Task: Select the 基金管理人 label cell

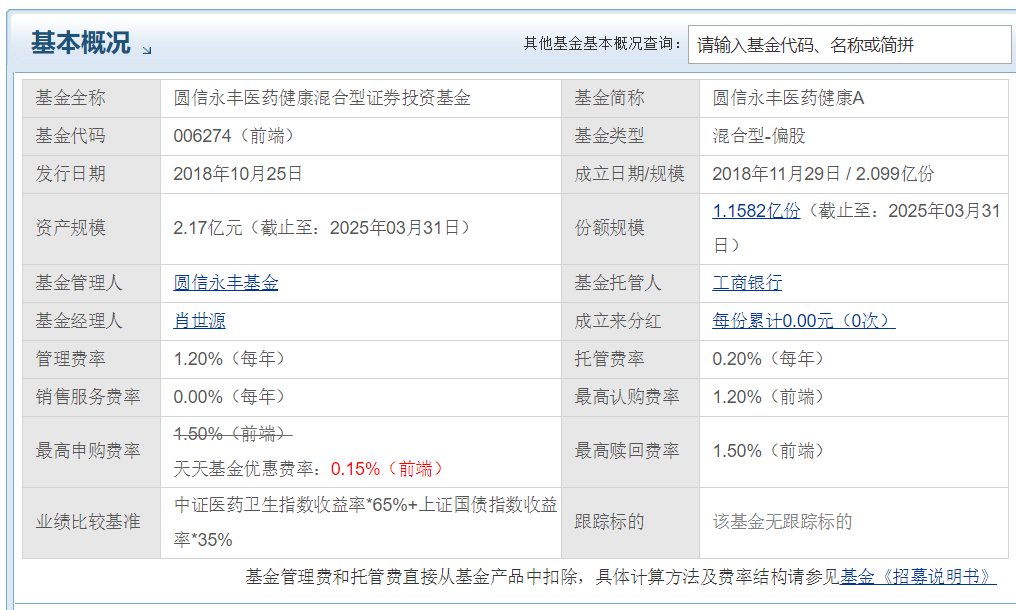Action: click(91, 283)
